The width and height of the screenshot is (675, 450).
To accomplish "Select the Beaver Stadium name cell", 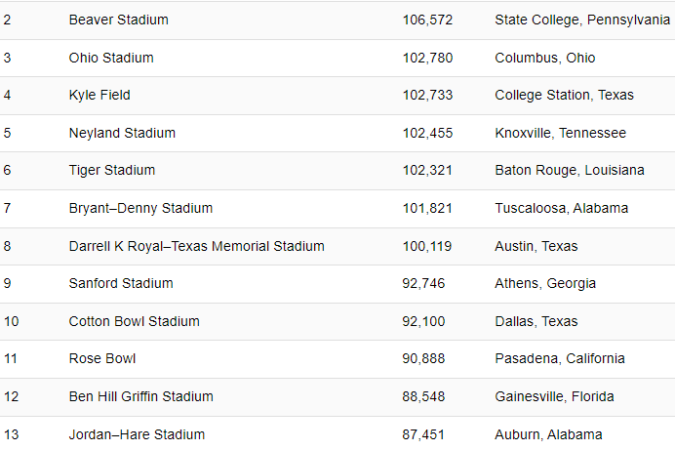I will click(118, 20).
